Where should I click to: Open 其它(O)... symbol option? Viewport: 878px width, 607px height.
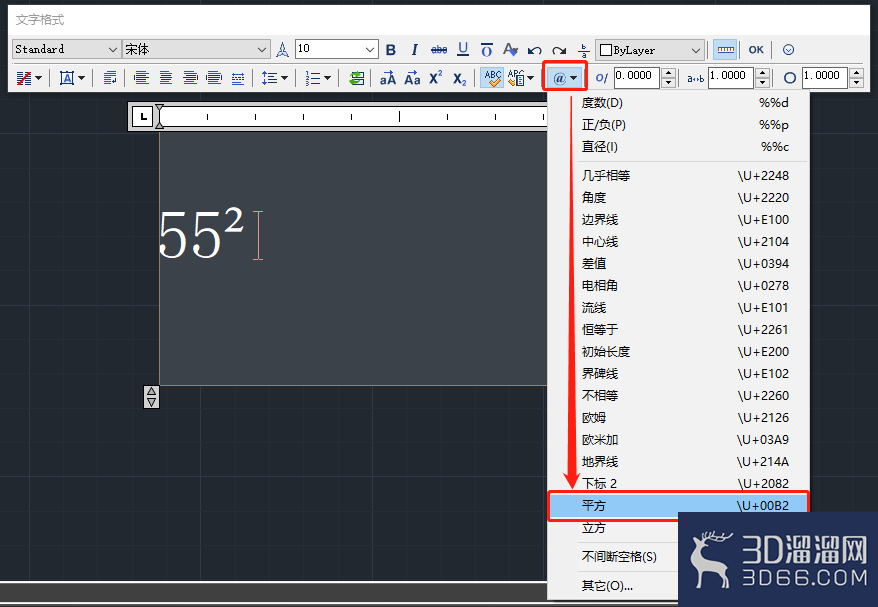click(x=614, y=586)
